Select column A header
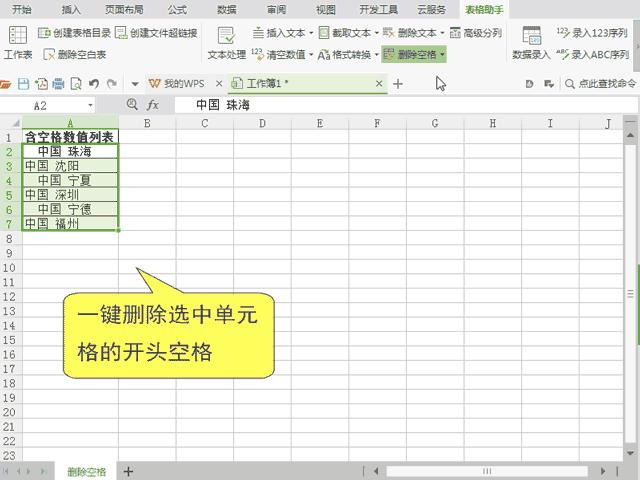 [x=70, y=123]
